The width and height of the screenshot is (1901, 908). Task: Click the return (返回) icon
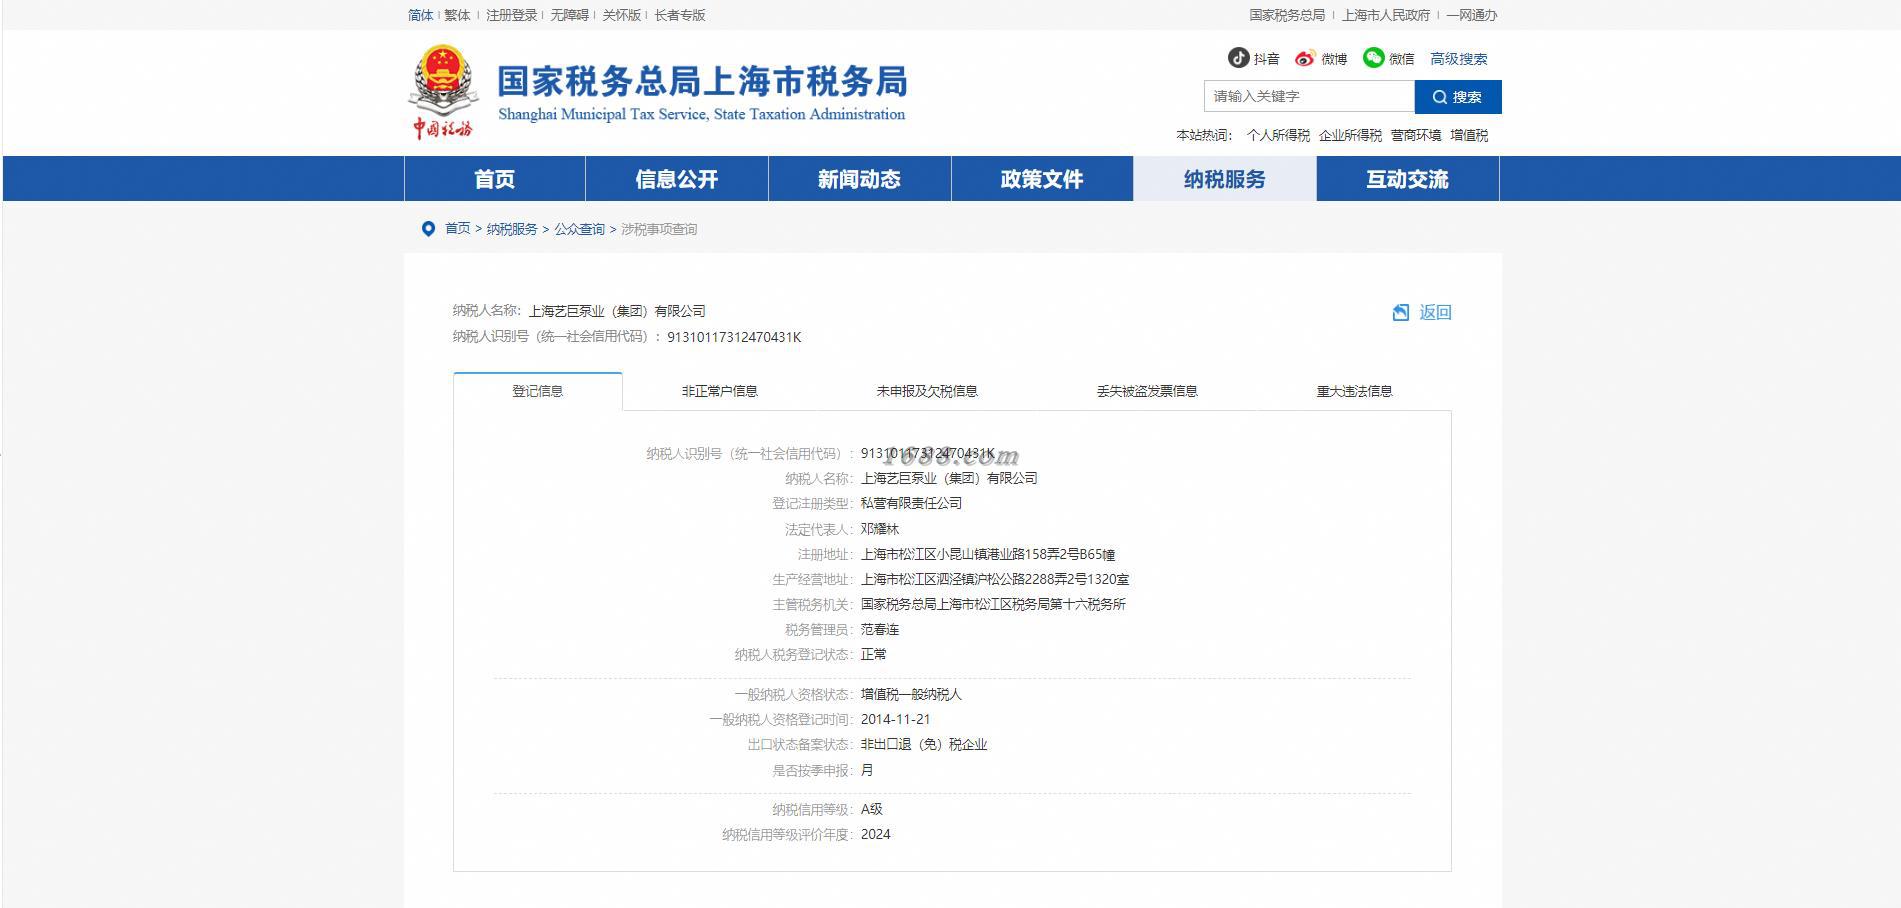point(1401,313)
